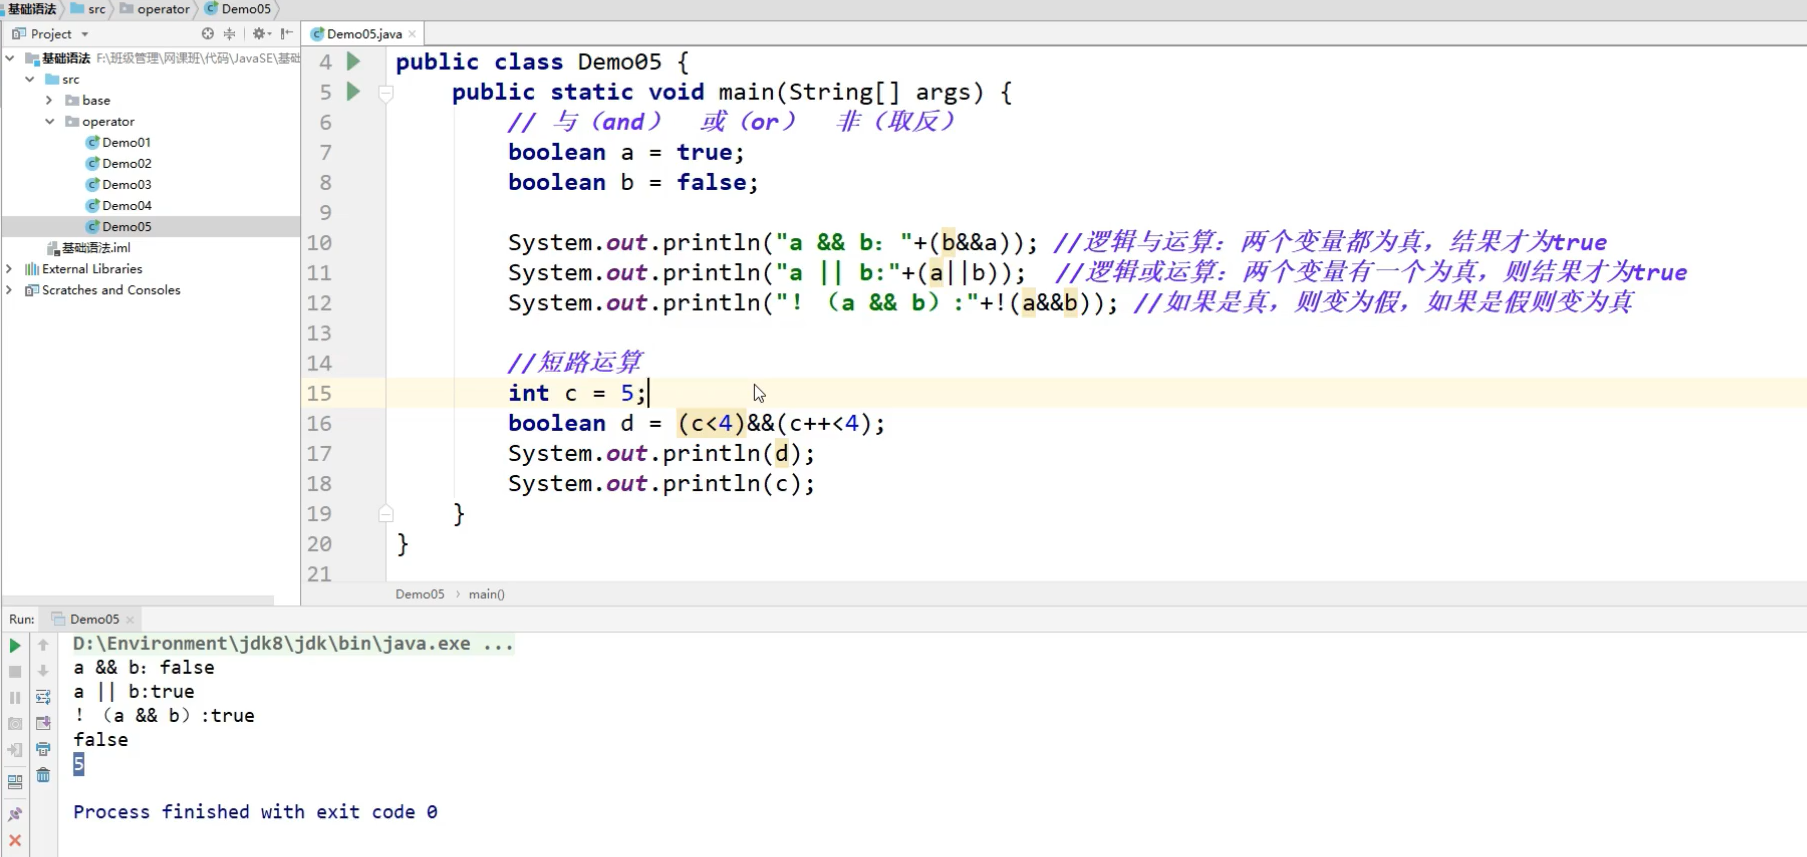The image size is (1807, 857).
Task: Expand Scratches and Consoles node
Action: pyautogui.click(x=10, y=289)
